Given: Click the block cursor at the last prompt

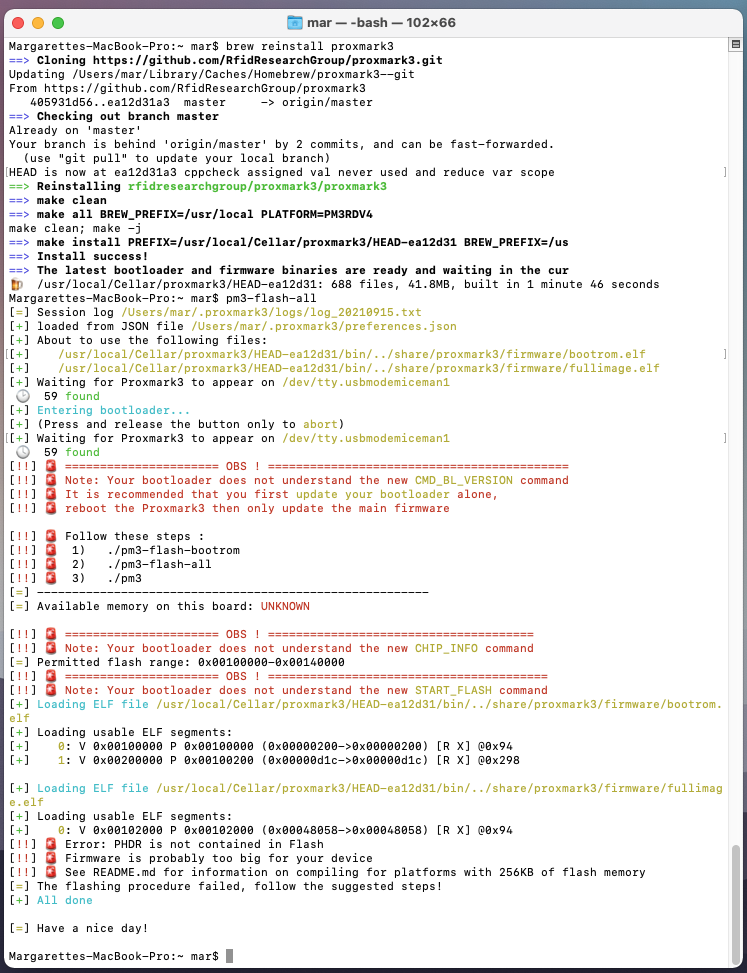Looking at the screenshot, I should 230,956.
